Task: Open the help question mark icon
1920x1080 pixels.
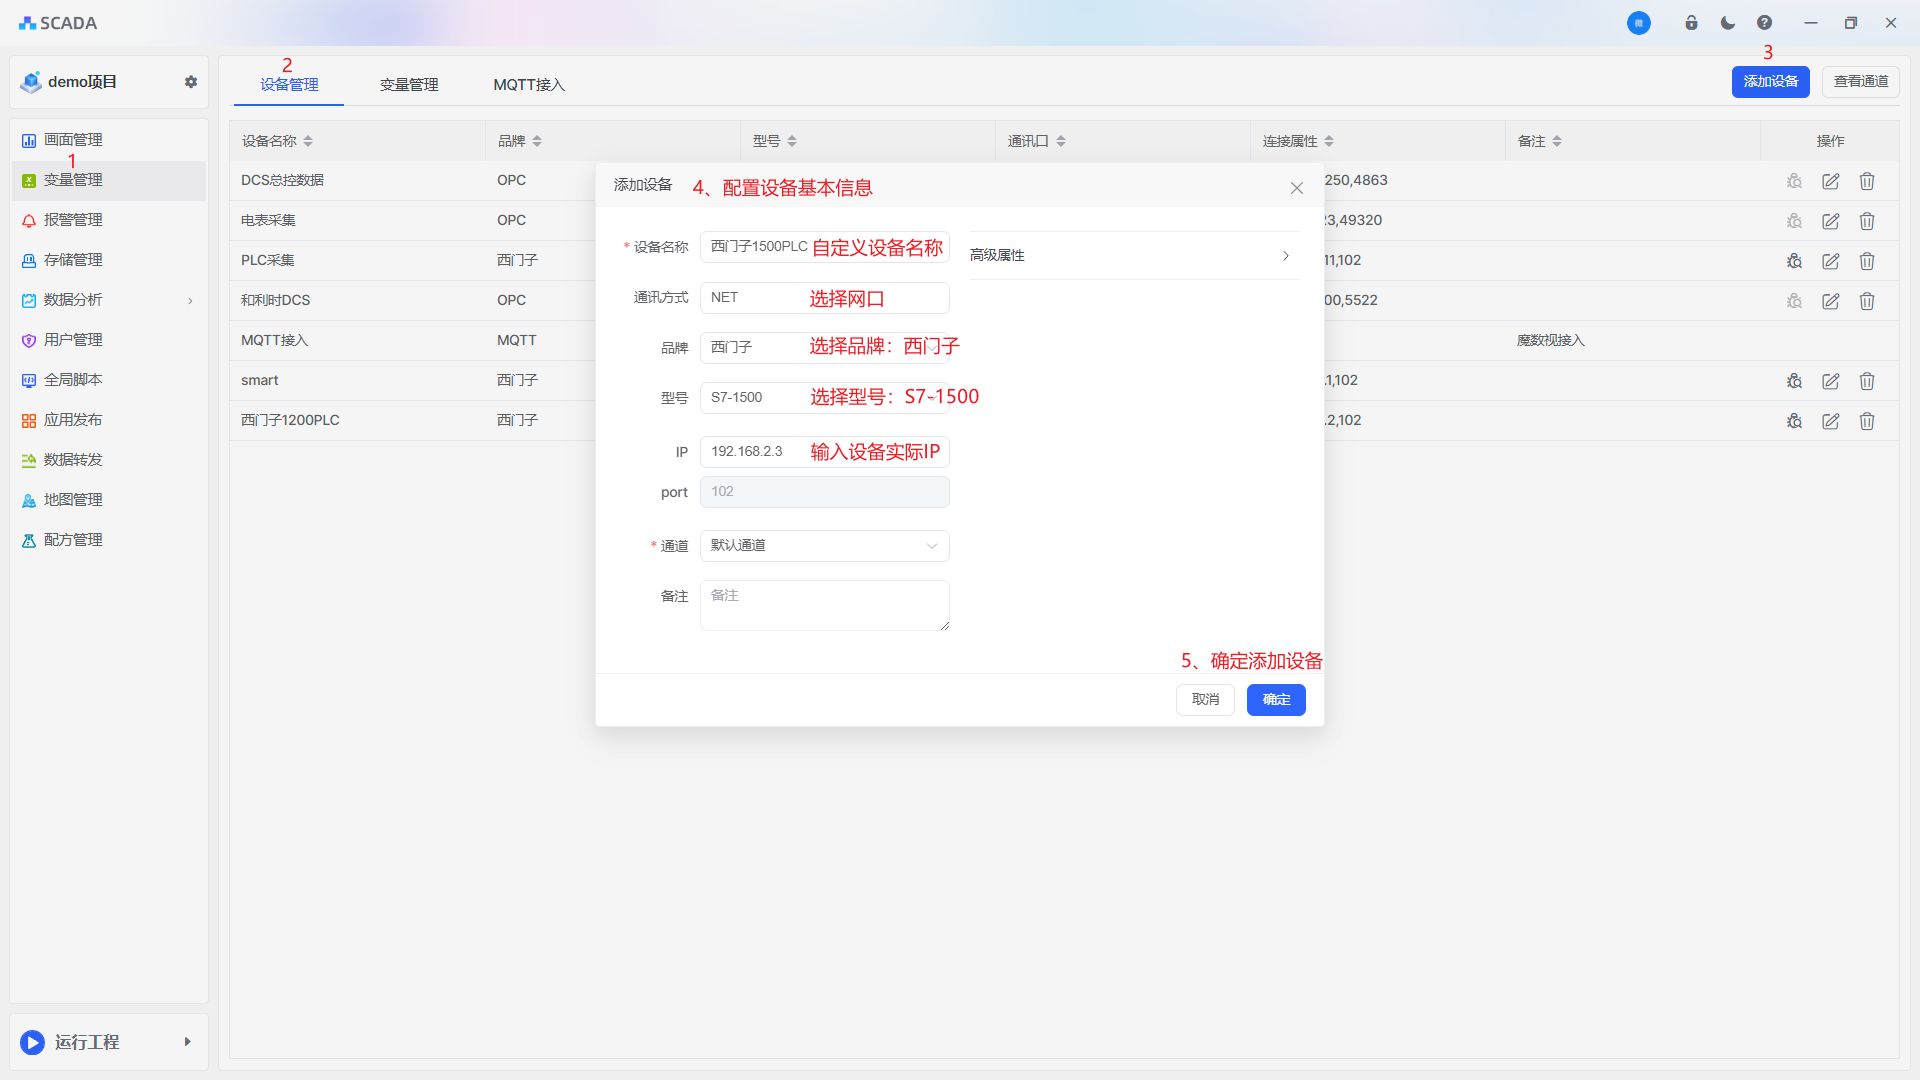Action: [1764, 23]
